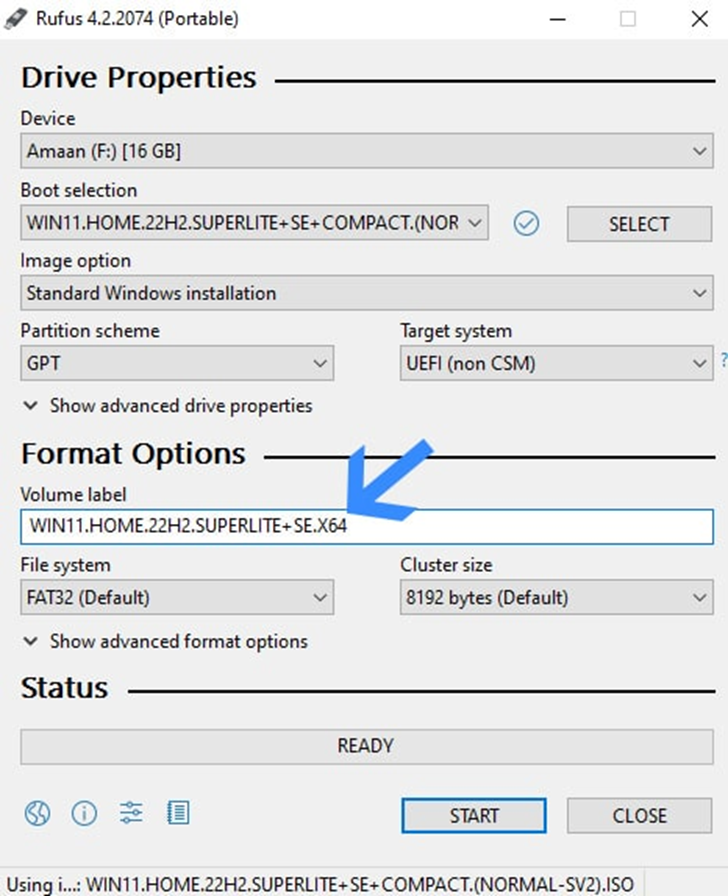Click the Boot selection label

79,190
